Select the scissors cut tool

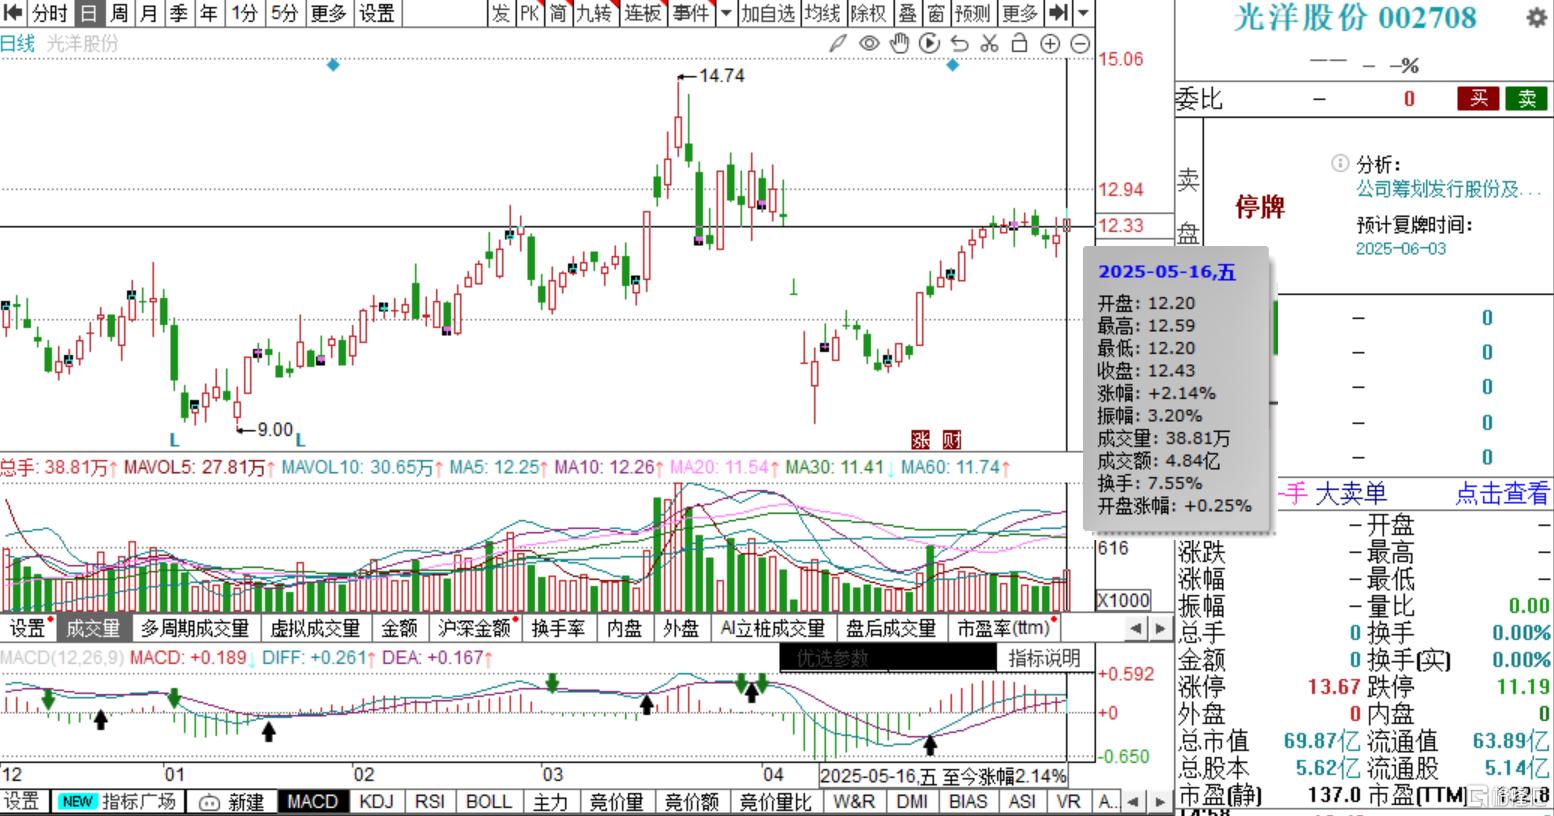[x=989, y=43]
